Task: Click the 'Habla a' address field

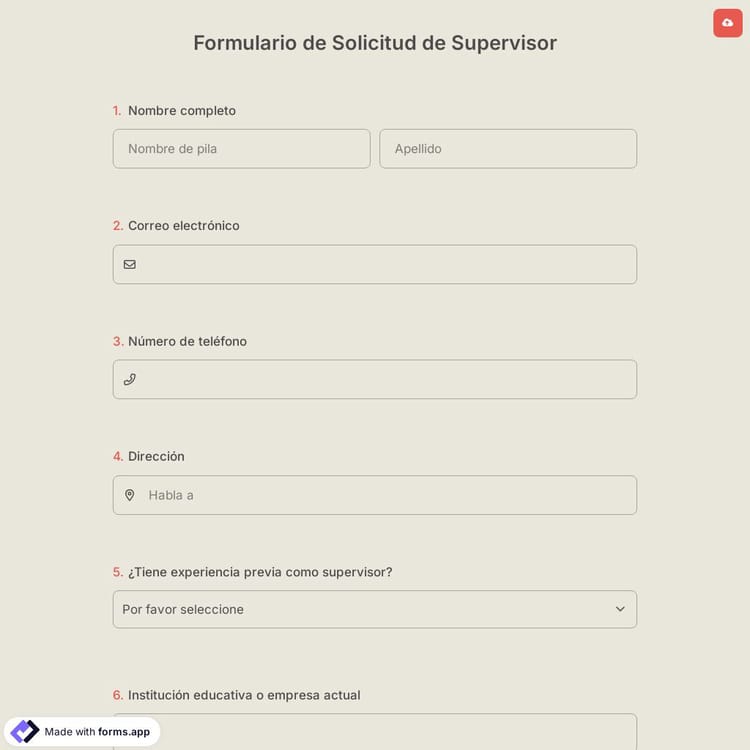Action: [385, 495]
